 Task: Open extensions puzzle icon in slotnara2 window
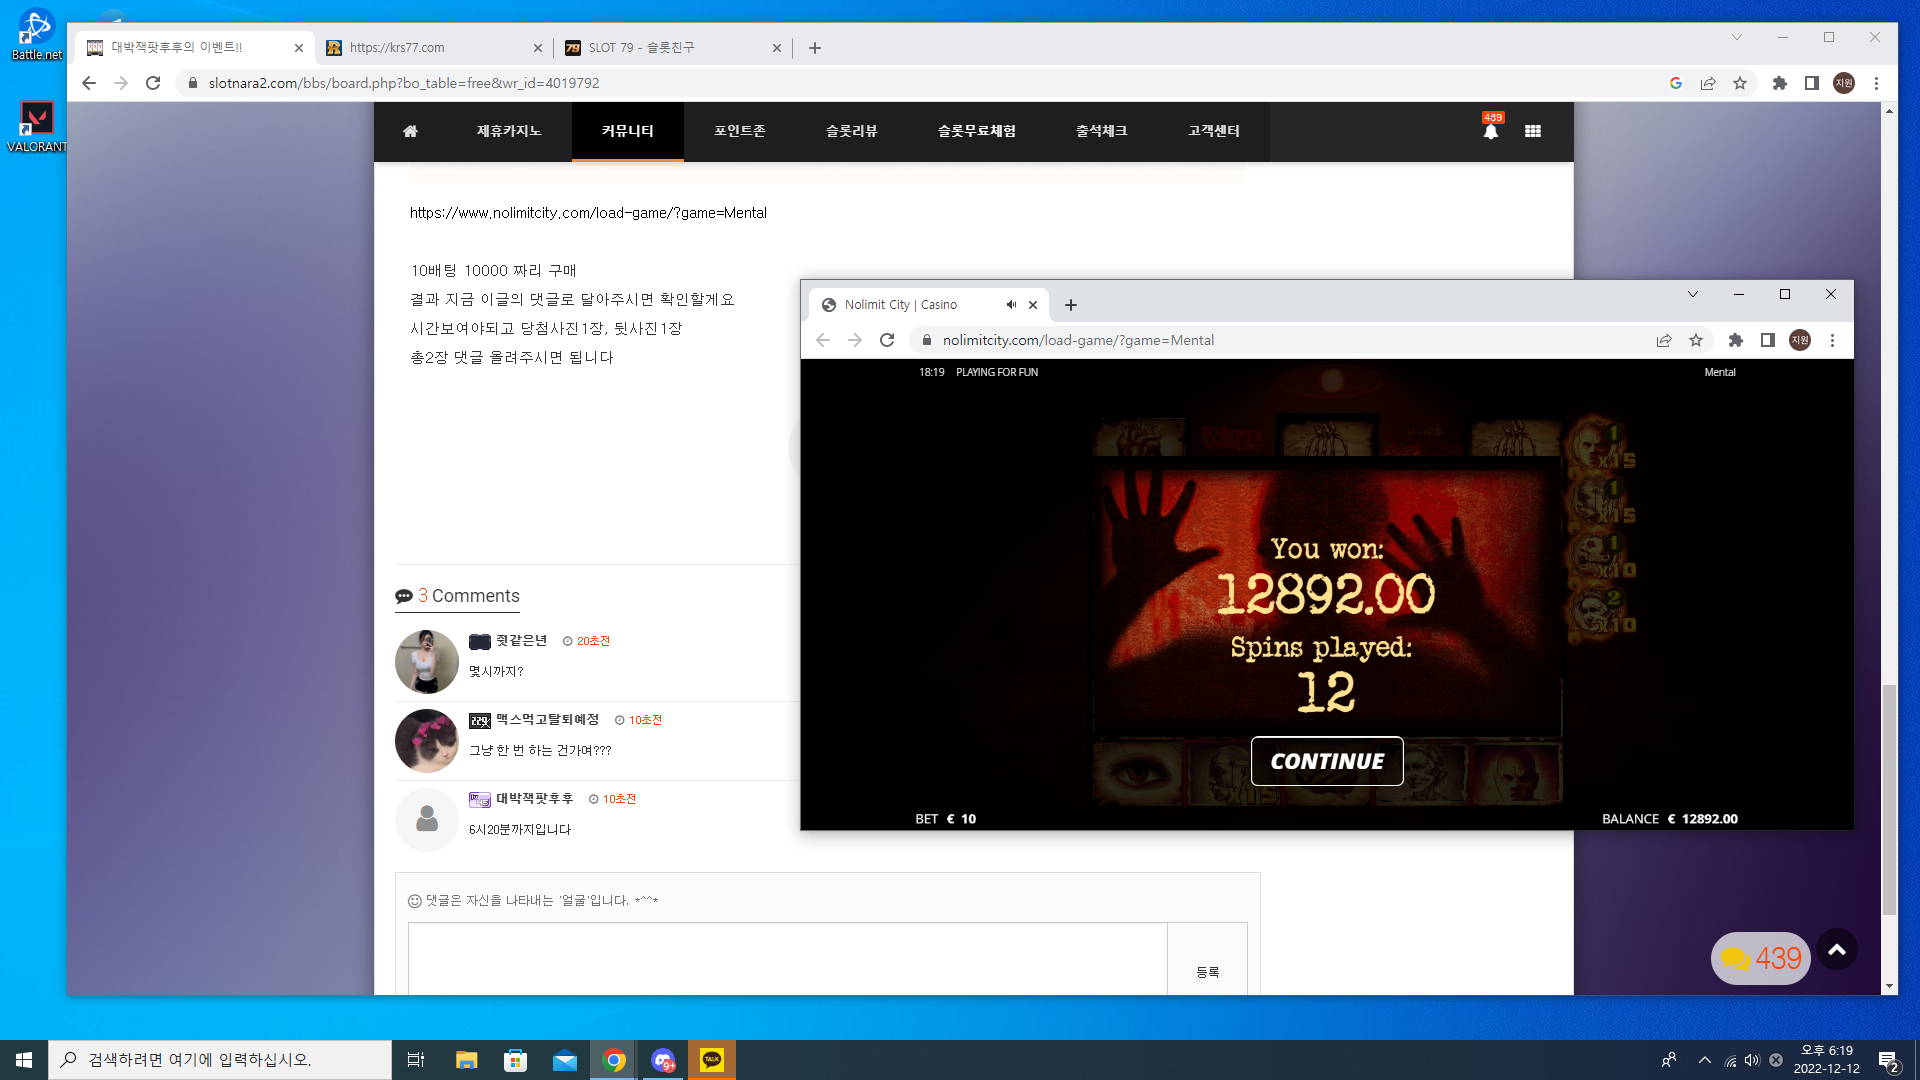click(x=1779, y=83)
